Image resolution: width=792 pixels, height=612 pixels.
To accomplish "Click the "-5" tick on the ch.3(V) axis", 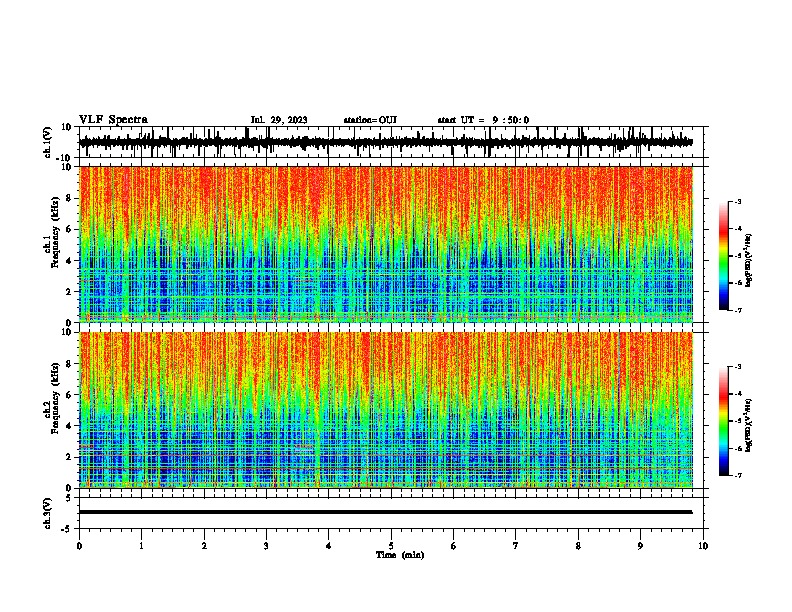I will click(68, 529).
